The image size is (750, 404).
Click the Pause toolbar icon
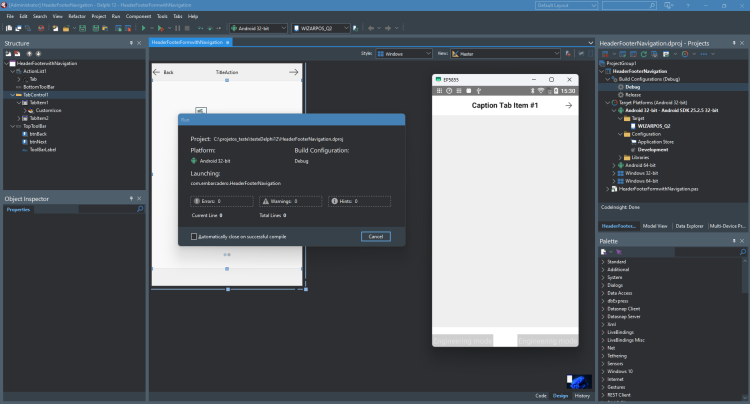177,28
